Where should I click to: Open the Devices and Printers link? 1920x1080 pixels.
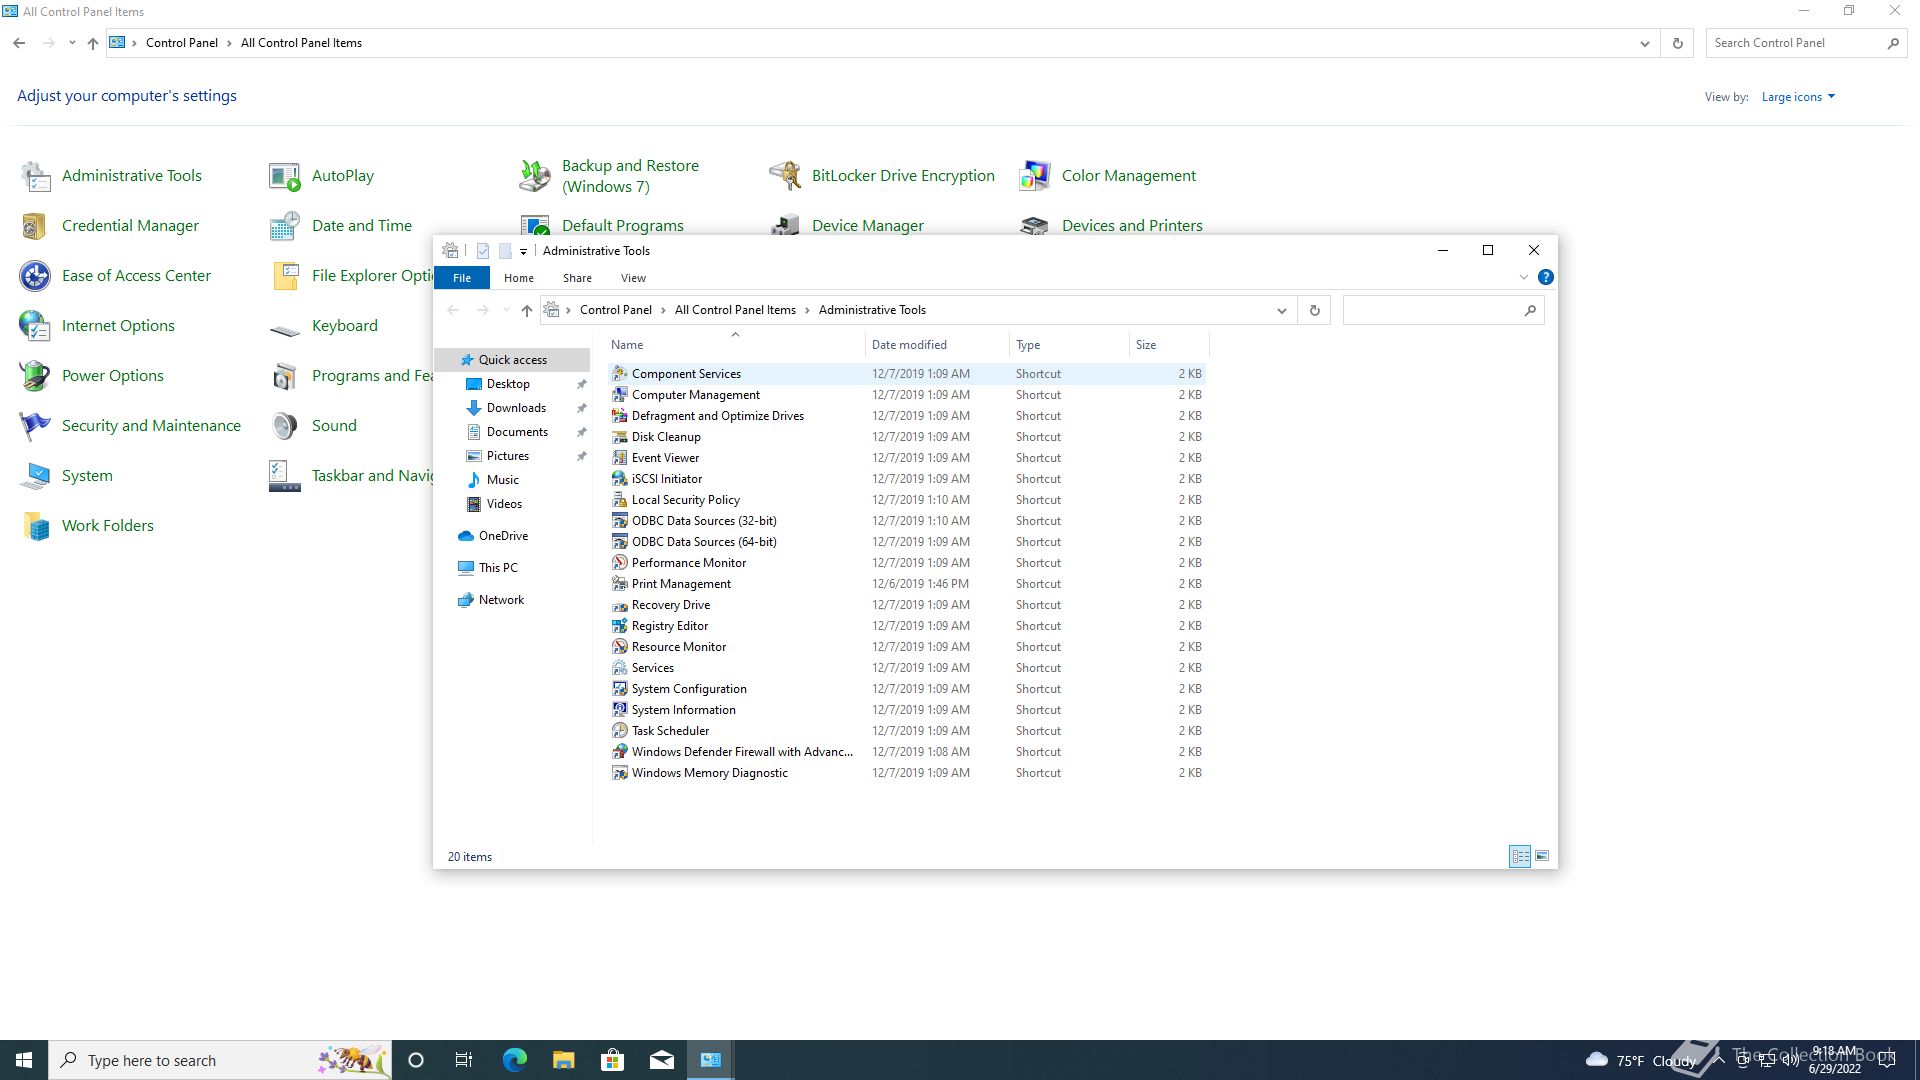(1132, 226)
